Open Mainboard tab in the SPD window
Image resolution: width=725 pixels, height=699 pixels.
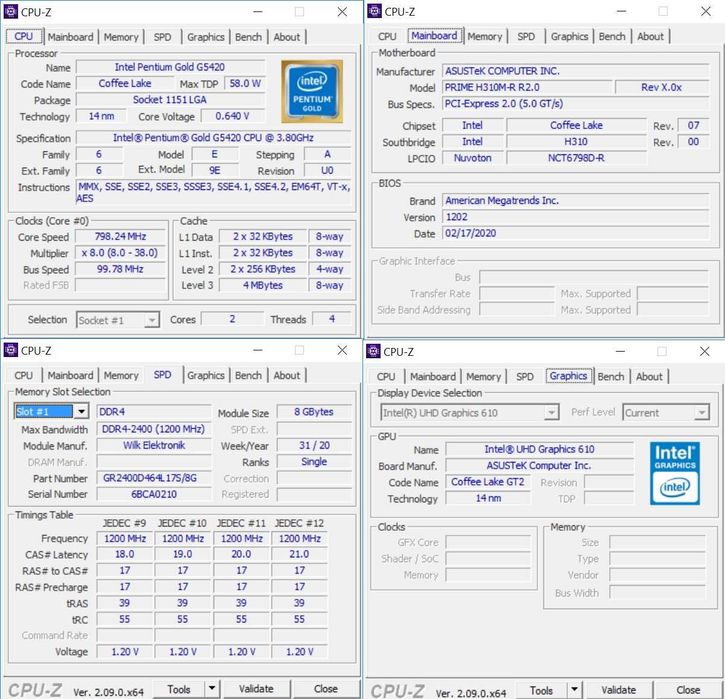pyautogui.click(x=70, y=375)
